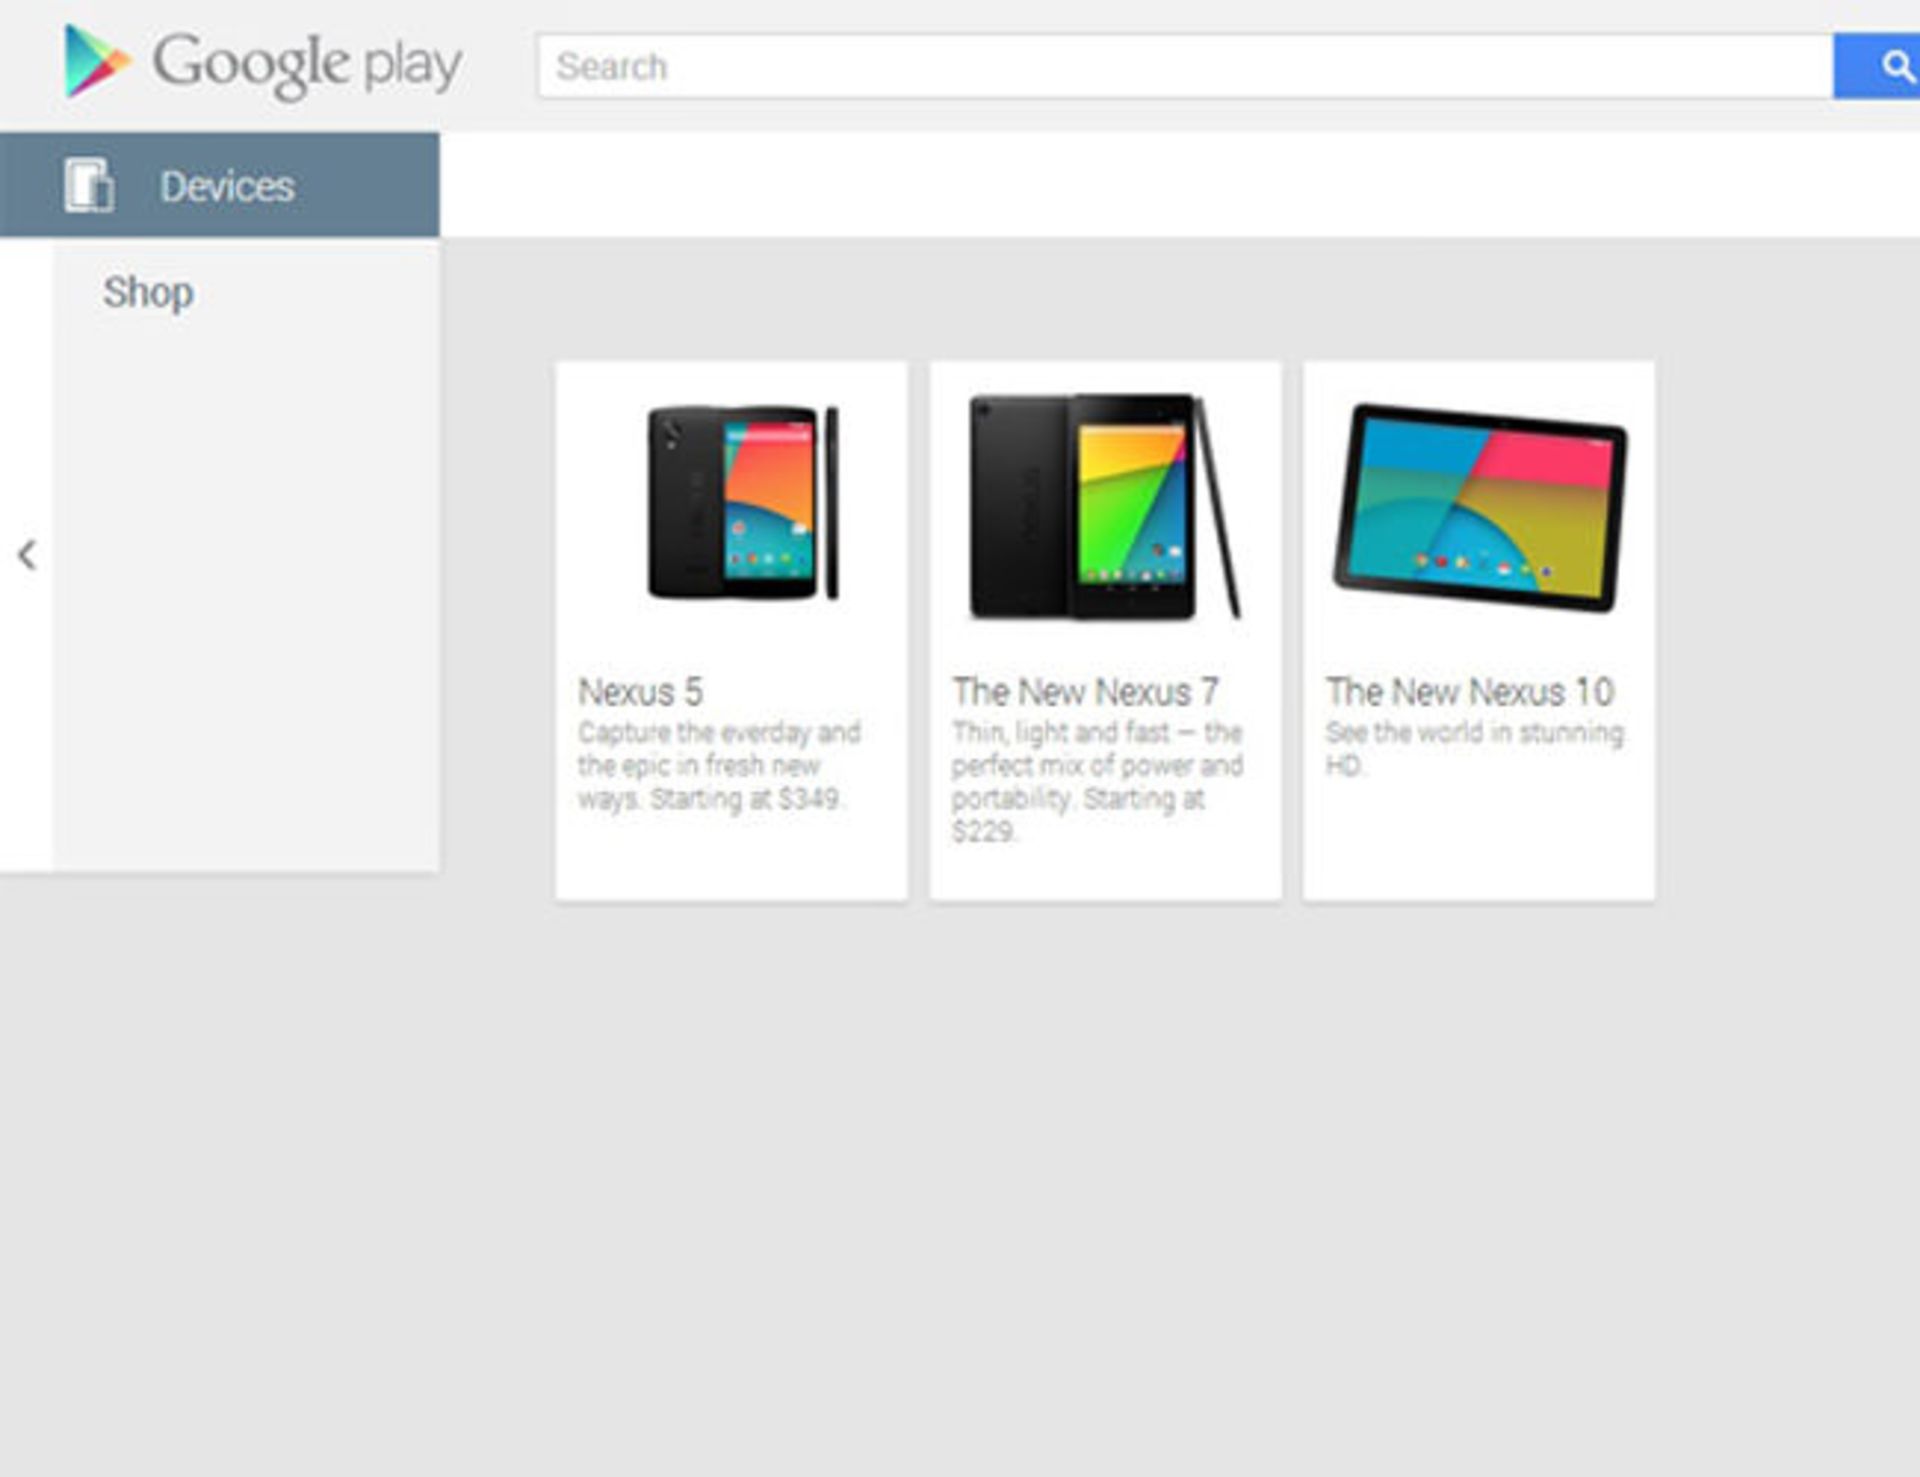Screen dimensions: 1920x1477
Task: Open The New Nexus 10 tablet image
Action: coord(1479,507)
